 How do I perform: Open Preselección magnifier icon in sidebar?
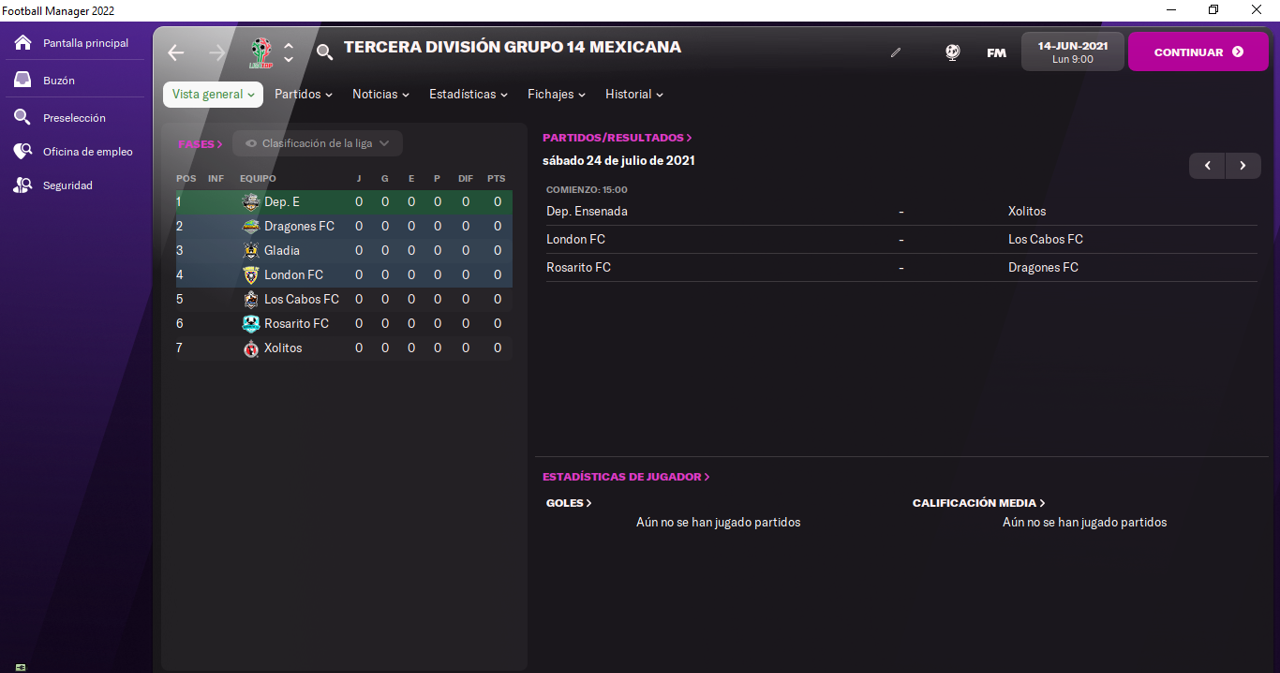pyautogui.click(x=22, y=118)
